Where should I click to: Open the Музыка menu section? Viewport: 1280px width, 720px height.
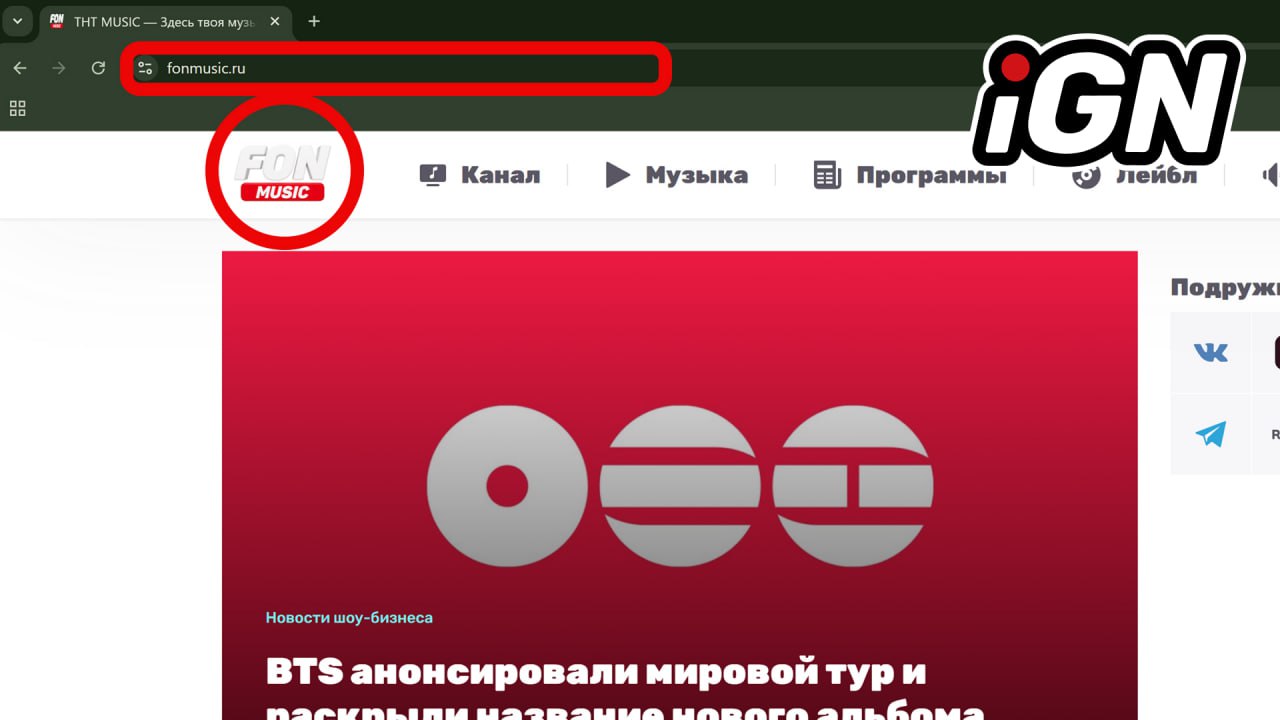[x=677, y=175]
